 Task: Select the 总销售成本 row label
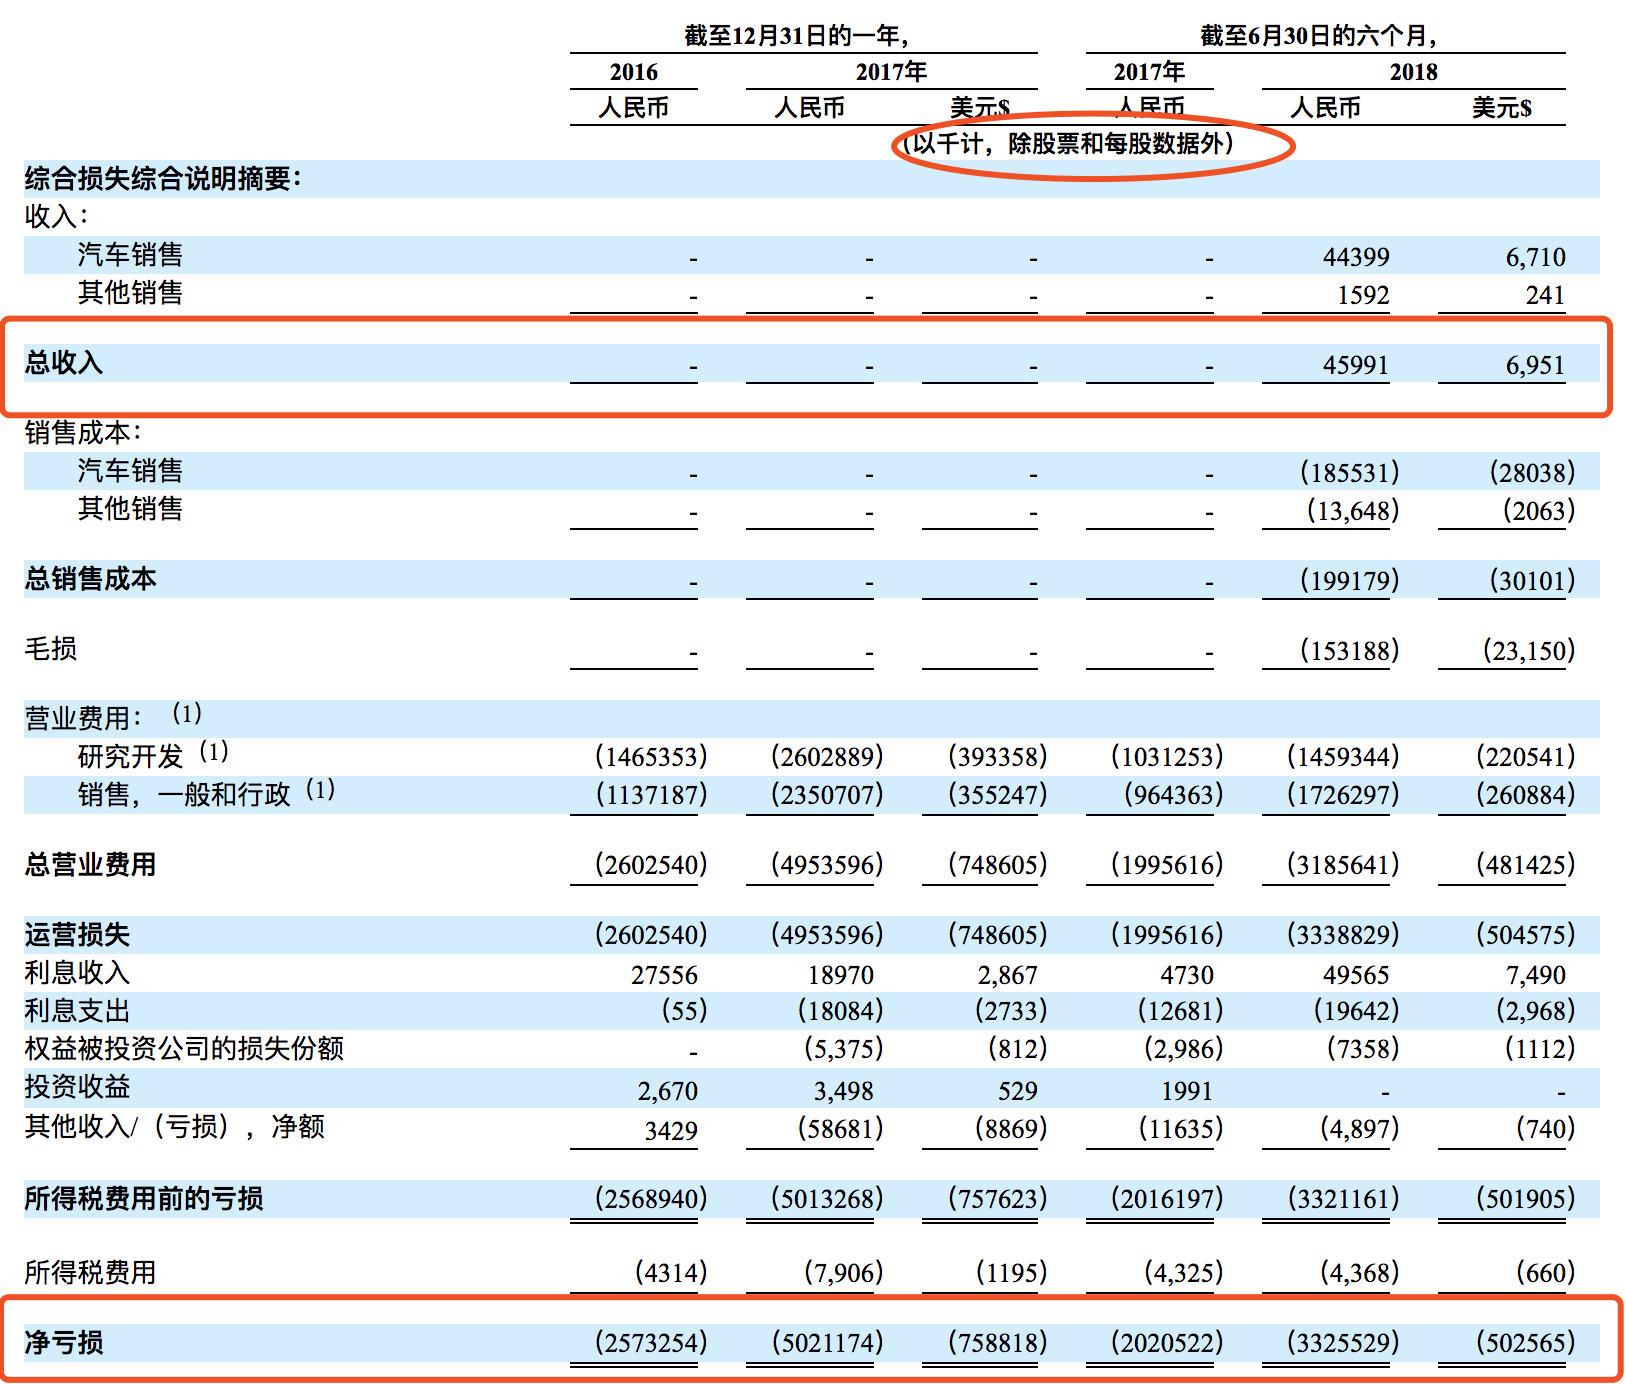[70, 578]
